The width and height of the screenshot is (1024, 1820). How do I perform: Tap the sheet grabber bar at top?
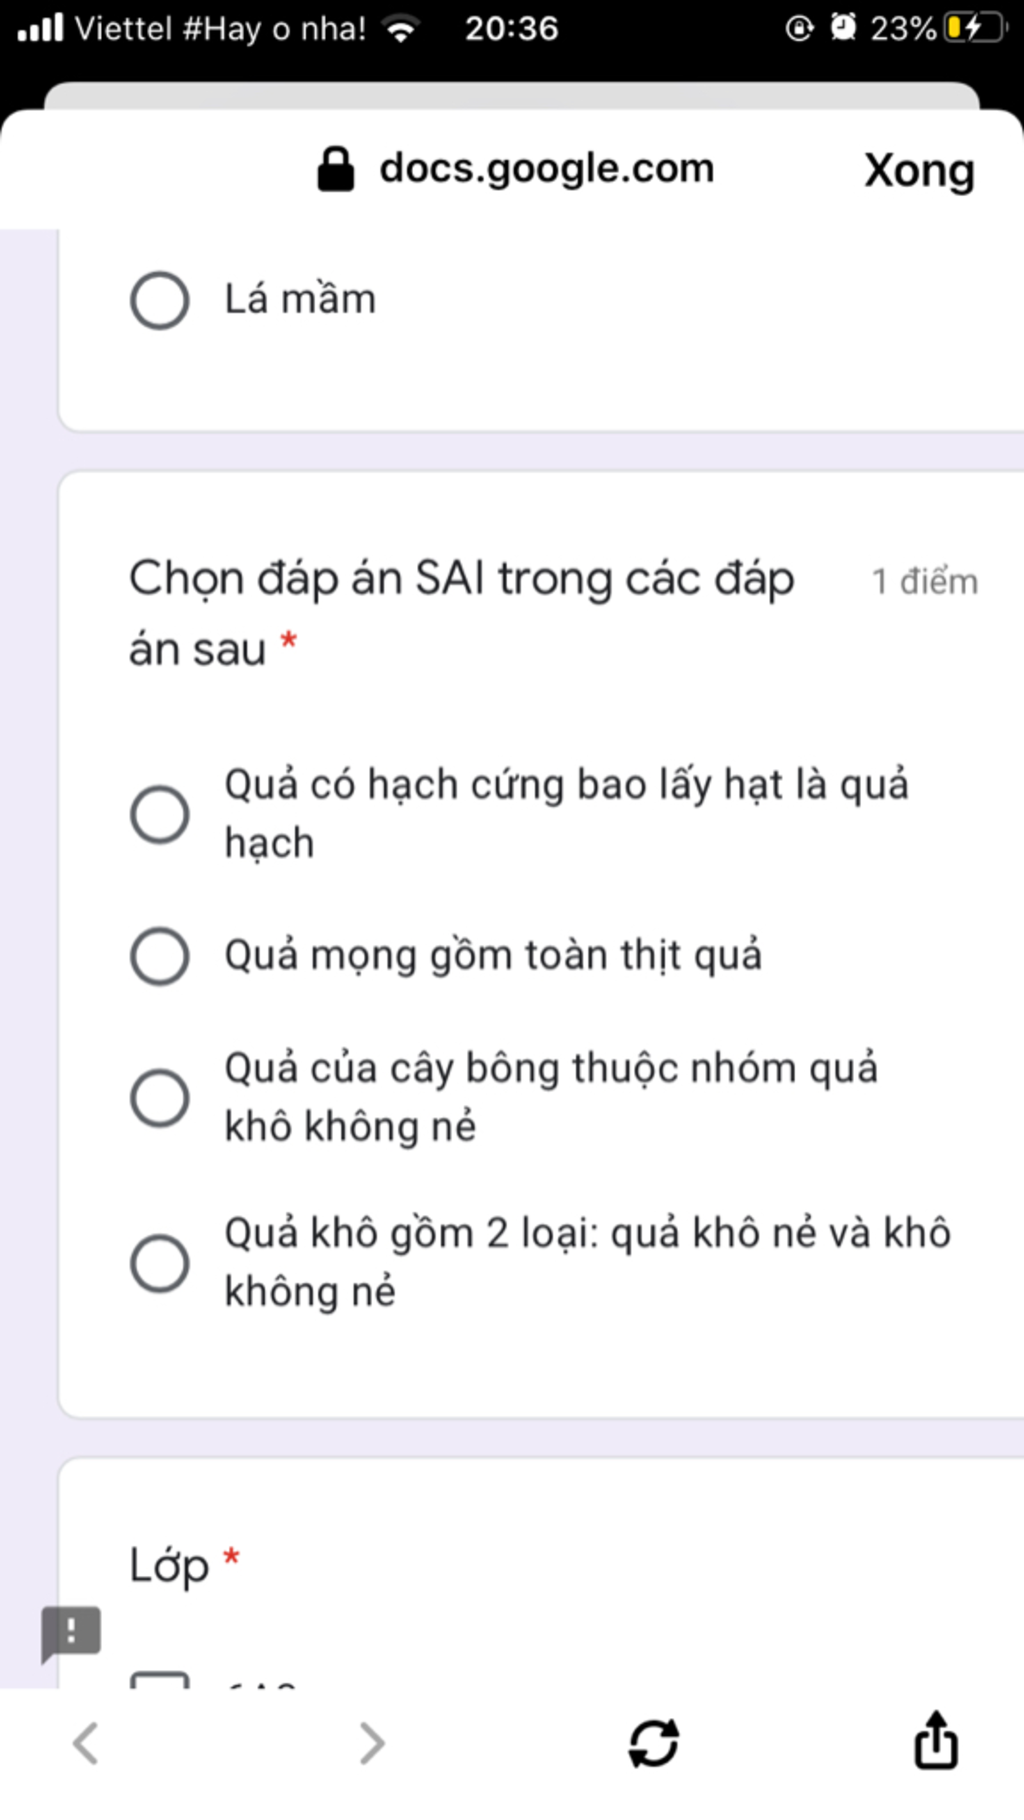coord(511,96)
